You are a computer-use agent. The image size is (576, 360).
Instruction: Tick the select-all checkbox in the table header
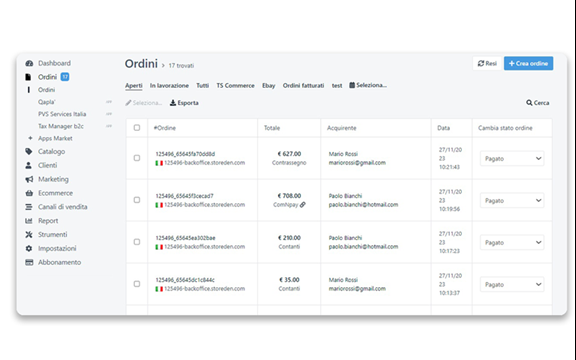point(137,127)
